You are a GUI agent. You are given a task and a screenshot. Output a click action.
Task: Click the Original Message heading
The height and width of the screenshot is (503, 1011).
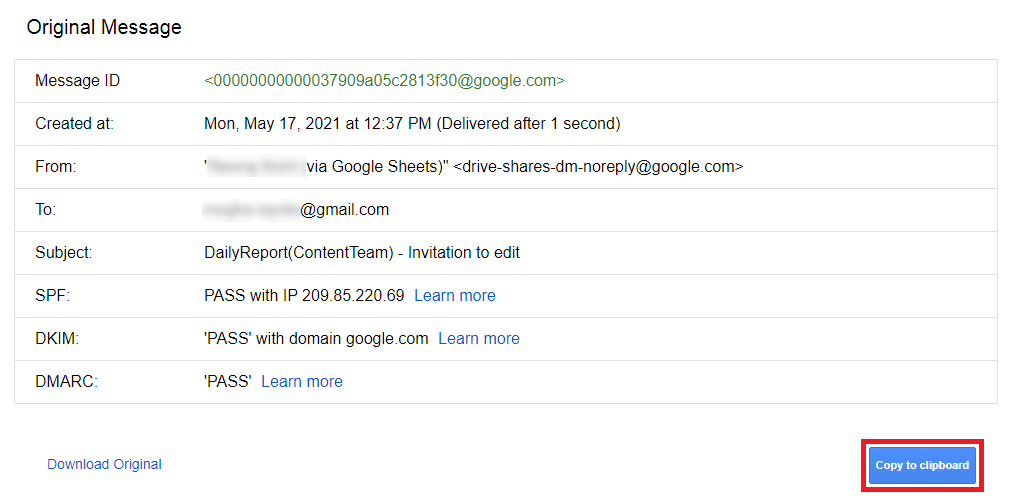coord(104,28)
